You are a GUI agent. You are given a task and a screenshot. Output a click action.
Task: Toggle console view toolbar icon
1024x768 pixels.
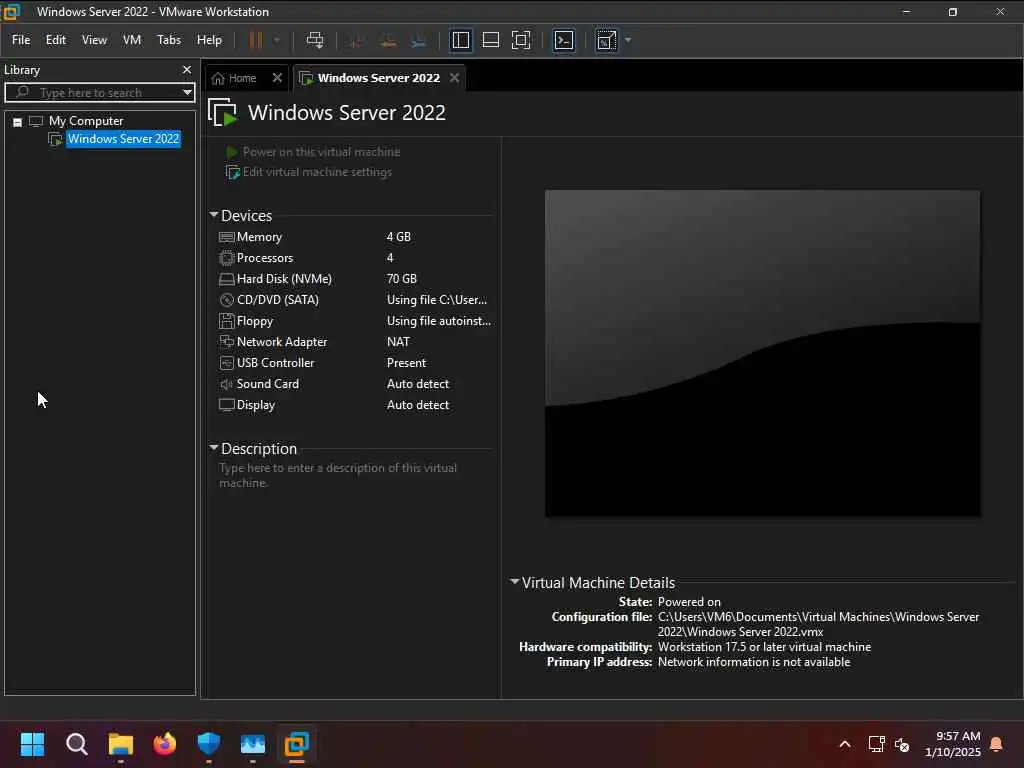coord(564,40)
